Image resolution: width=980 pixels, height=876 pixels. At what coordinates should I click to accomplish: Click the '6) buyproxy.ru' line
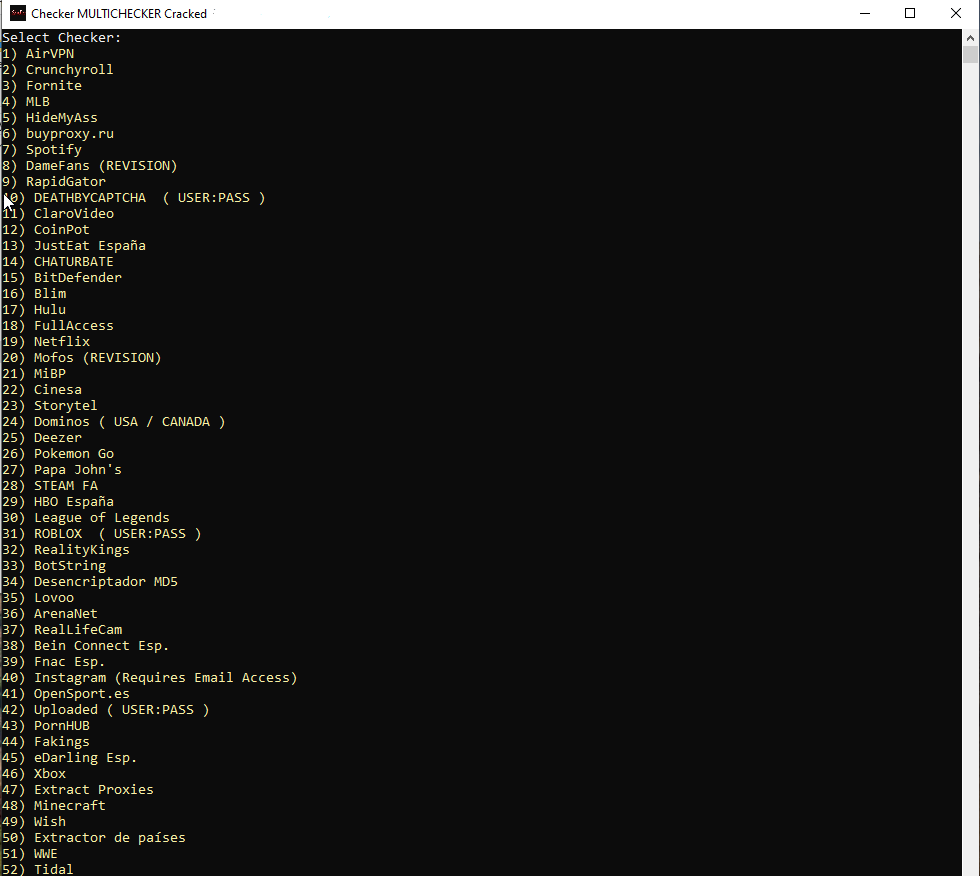[x=58, y=134]
